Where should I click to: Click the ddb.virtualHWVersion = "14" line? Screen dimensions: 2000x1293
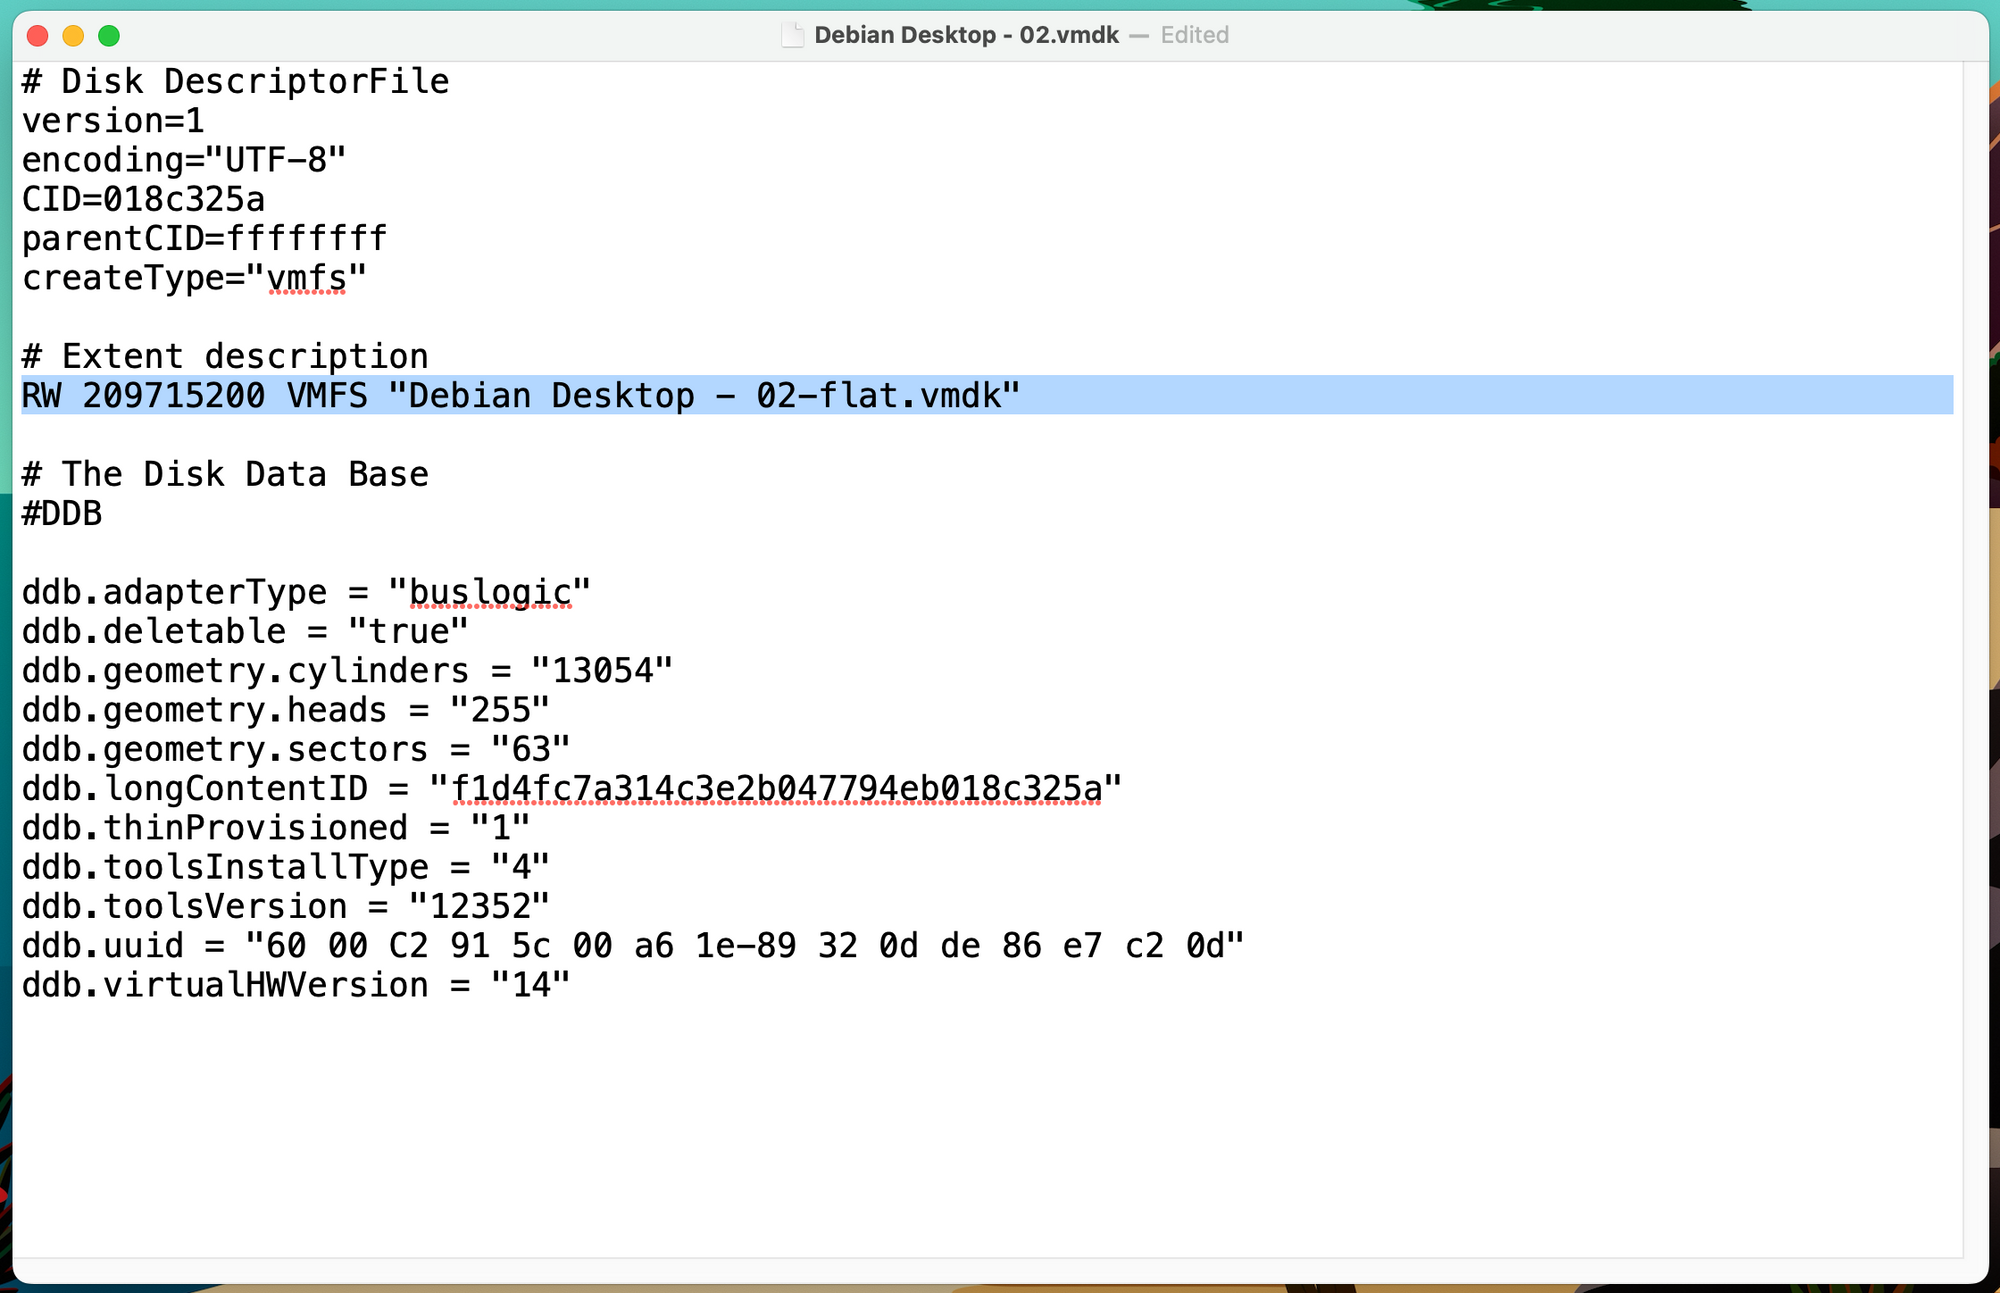(296, 985)
